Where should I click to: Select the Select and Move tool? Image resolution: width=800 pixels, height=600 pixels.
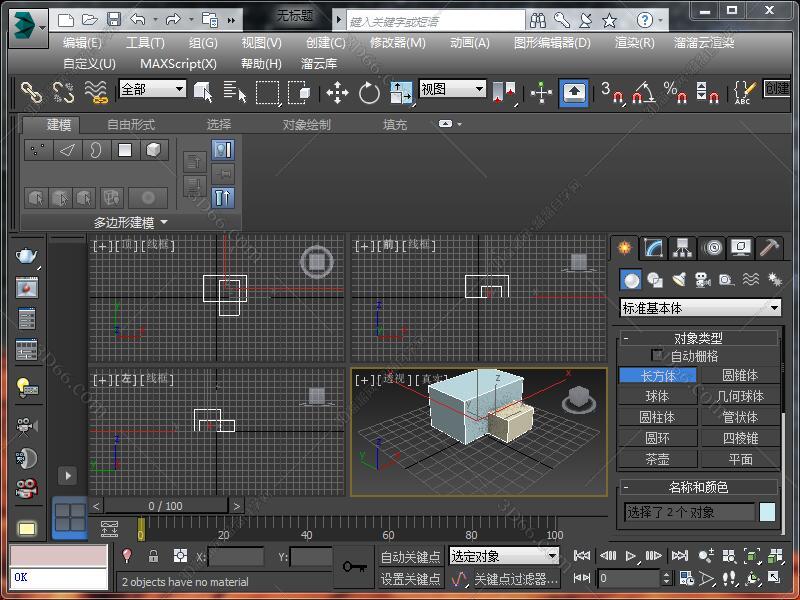click(337, 93)
